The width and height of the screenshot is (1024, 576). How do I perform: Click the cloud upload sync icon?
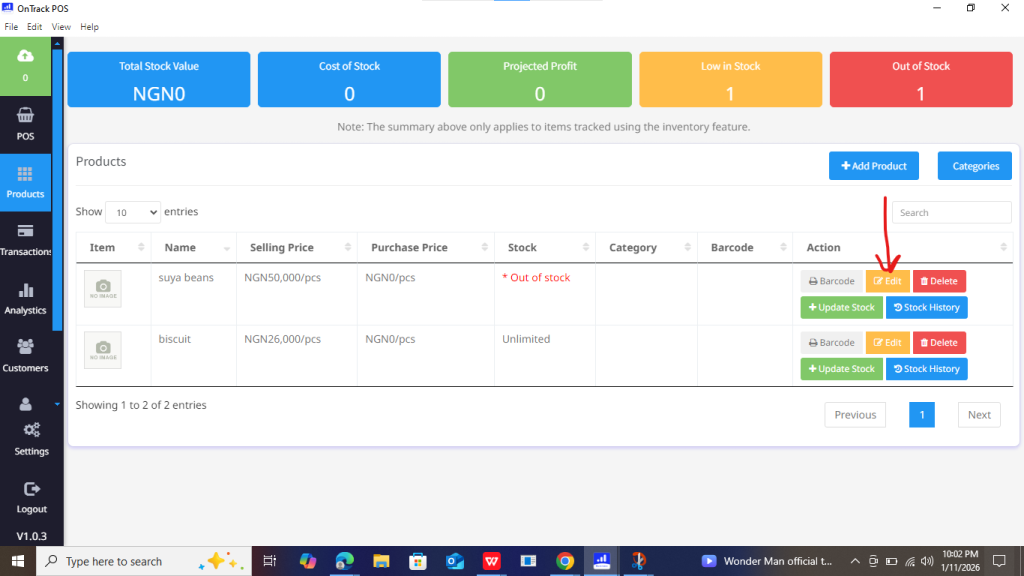point(25,56)
